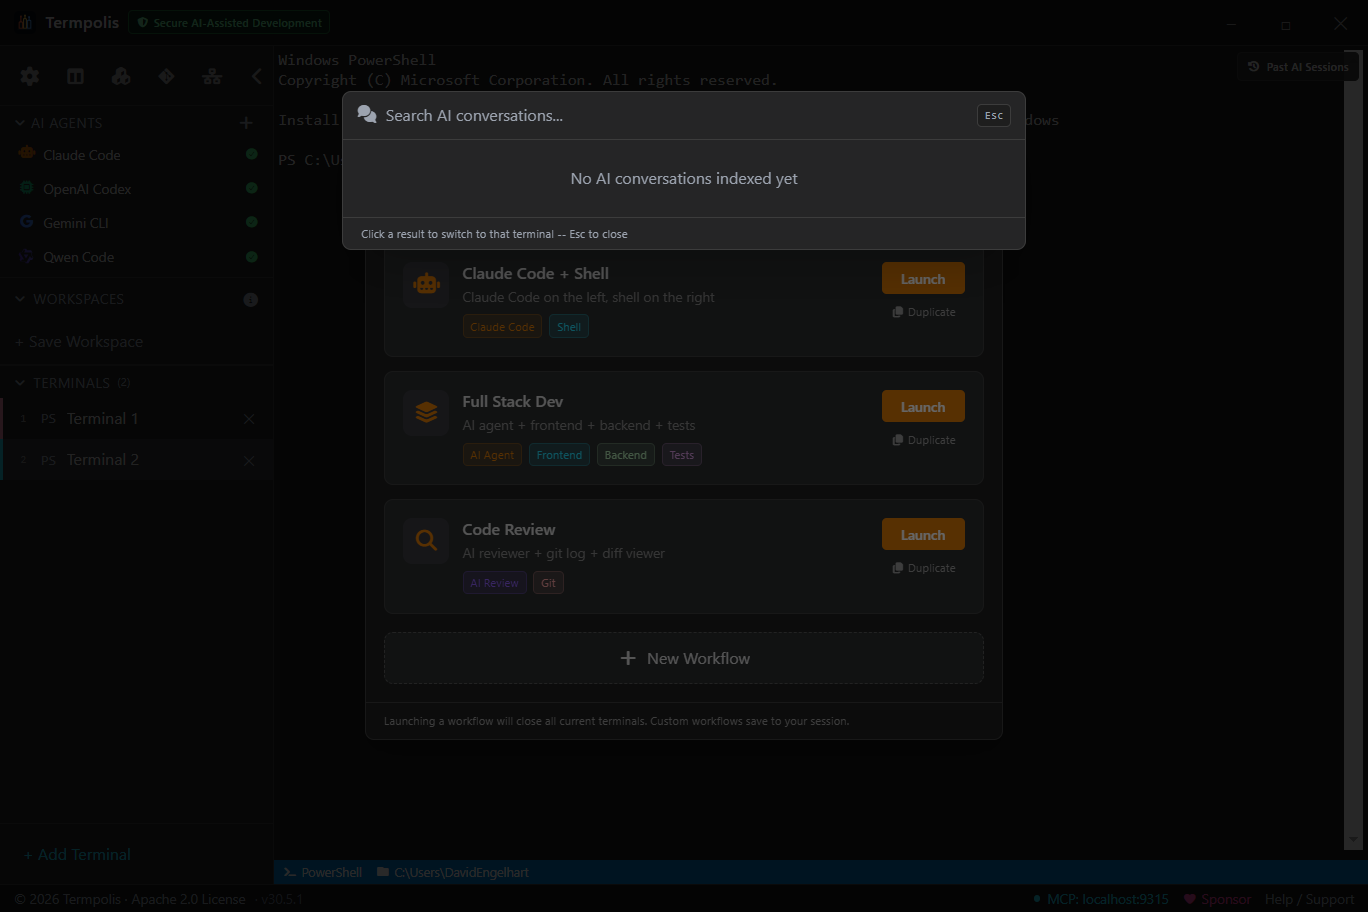Close Terminal 1 with its X
The image size is (1368, 912).
point(249,419)
